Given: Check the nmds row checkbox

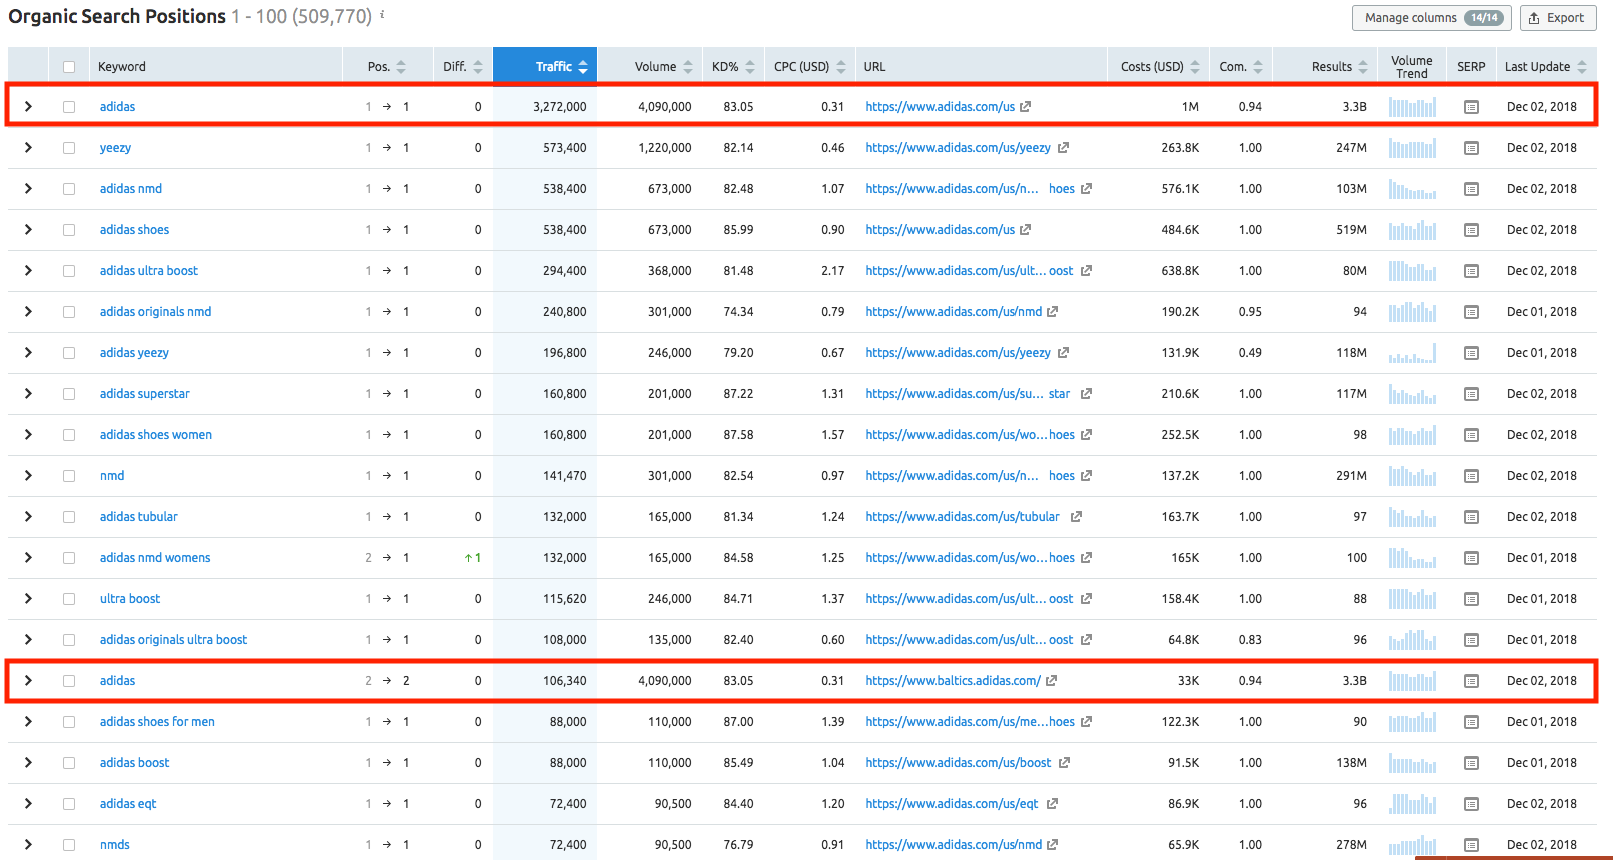Looking at the screenshot, I should (69, 845).
